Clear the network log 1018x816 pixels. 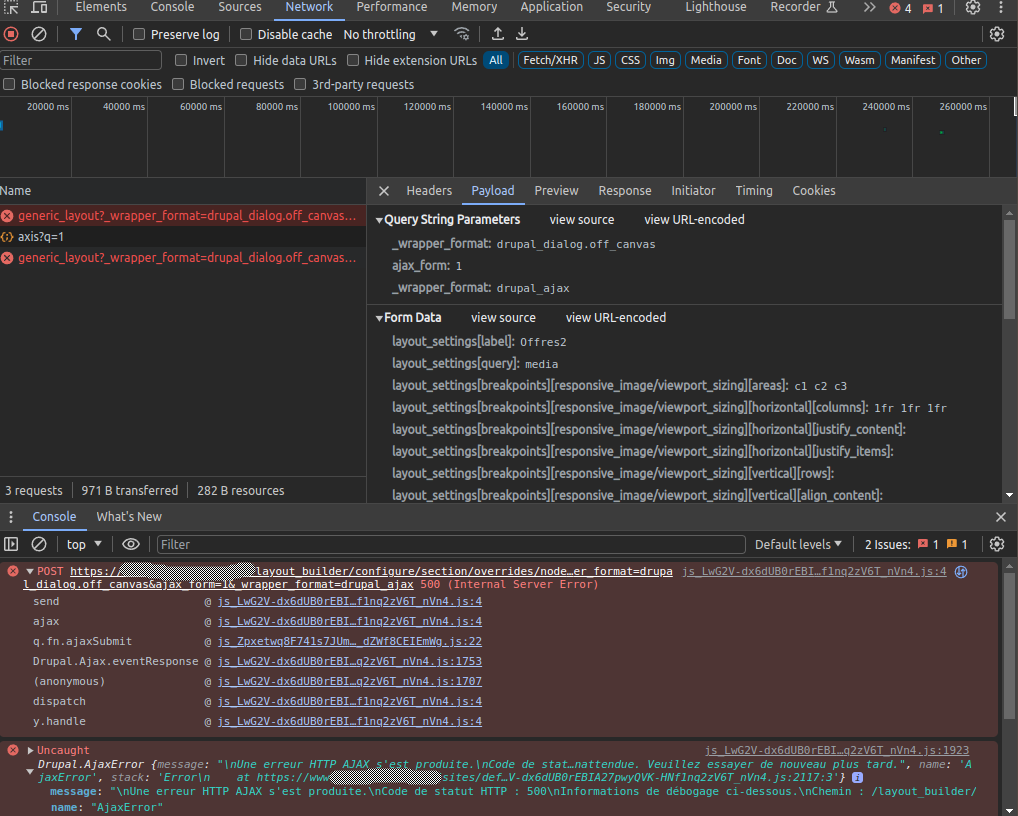[39, 34]
